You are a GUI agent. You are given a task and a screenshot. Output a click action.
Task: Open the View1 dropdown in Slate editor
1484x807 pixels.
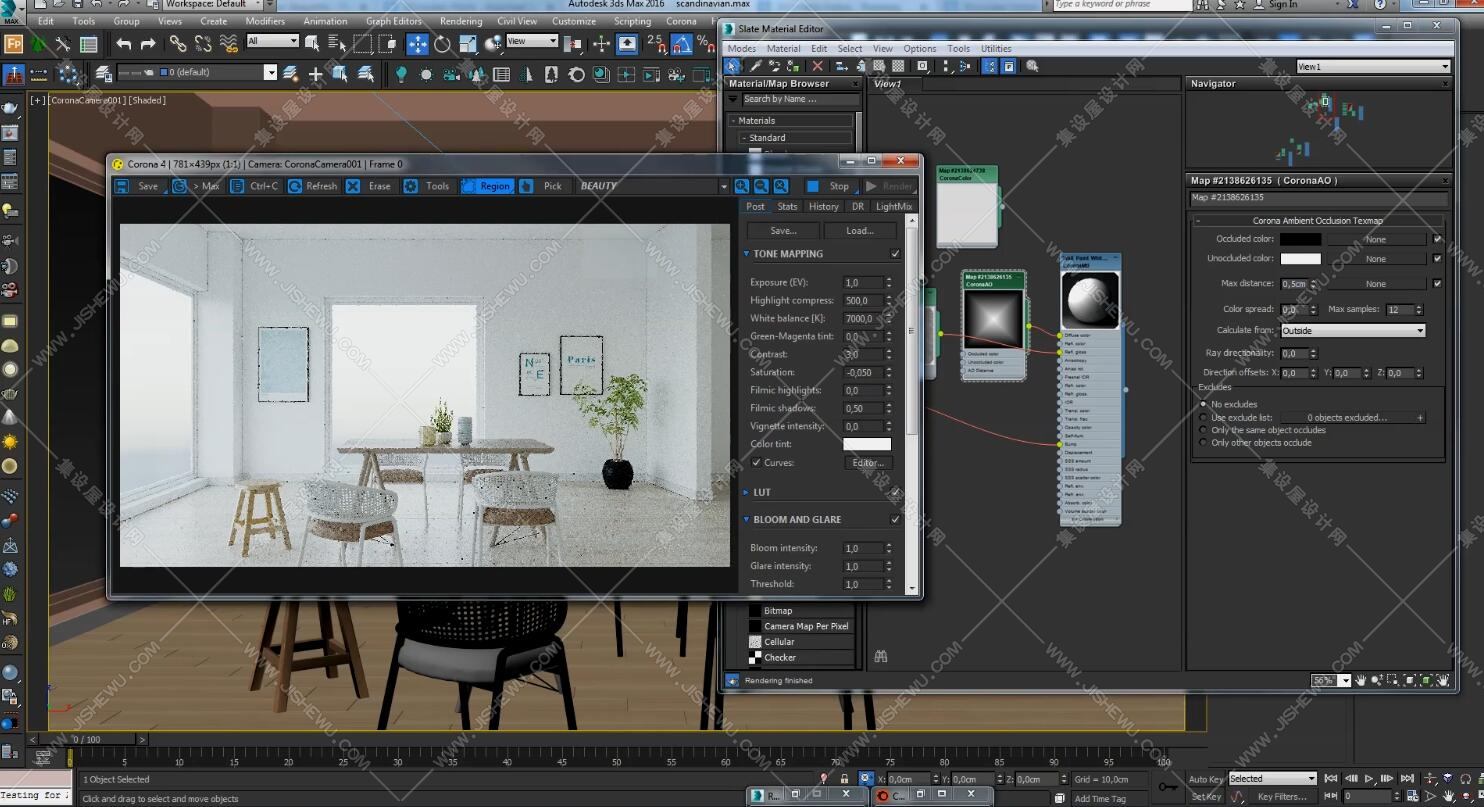point(1373,66)
